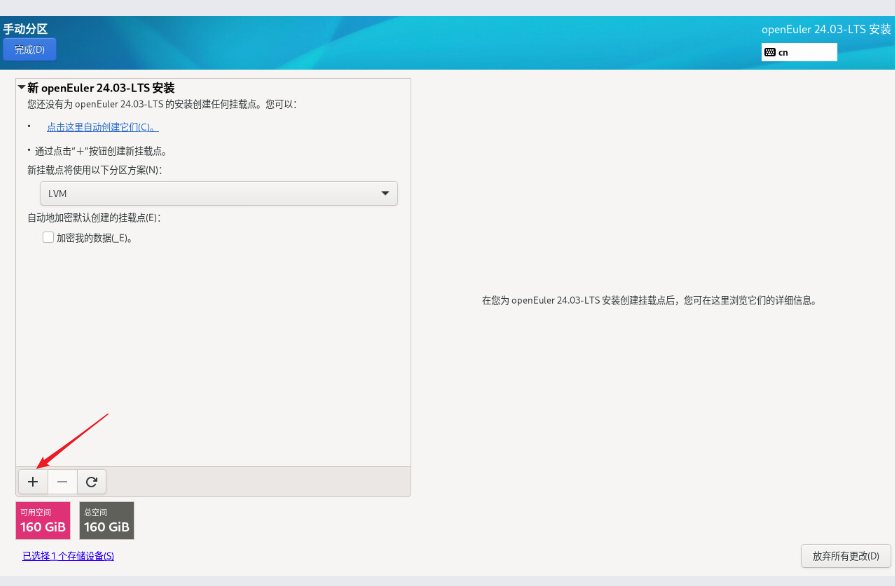Click the 手动分区 title text

click(x=25, y=29)
